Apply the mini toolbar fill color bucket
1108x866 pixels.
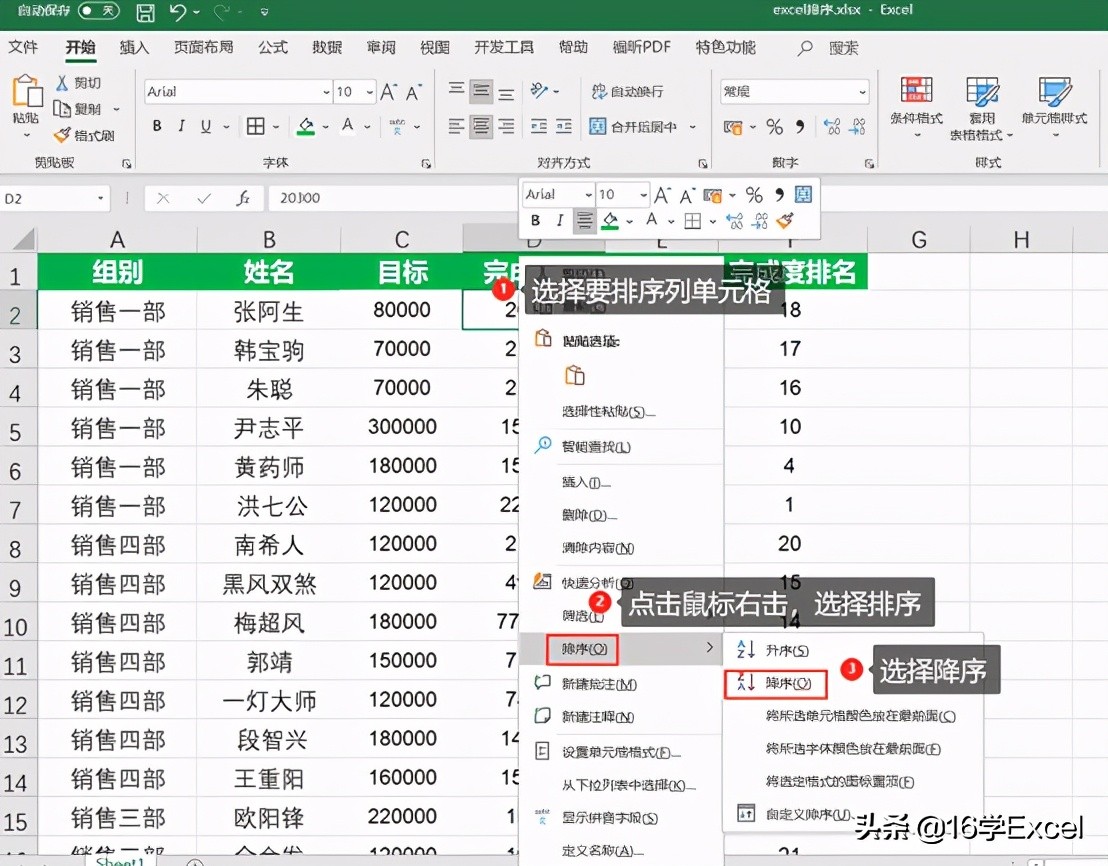click(x=610, y=221)
